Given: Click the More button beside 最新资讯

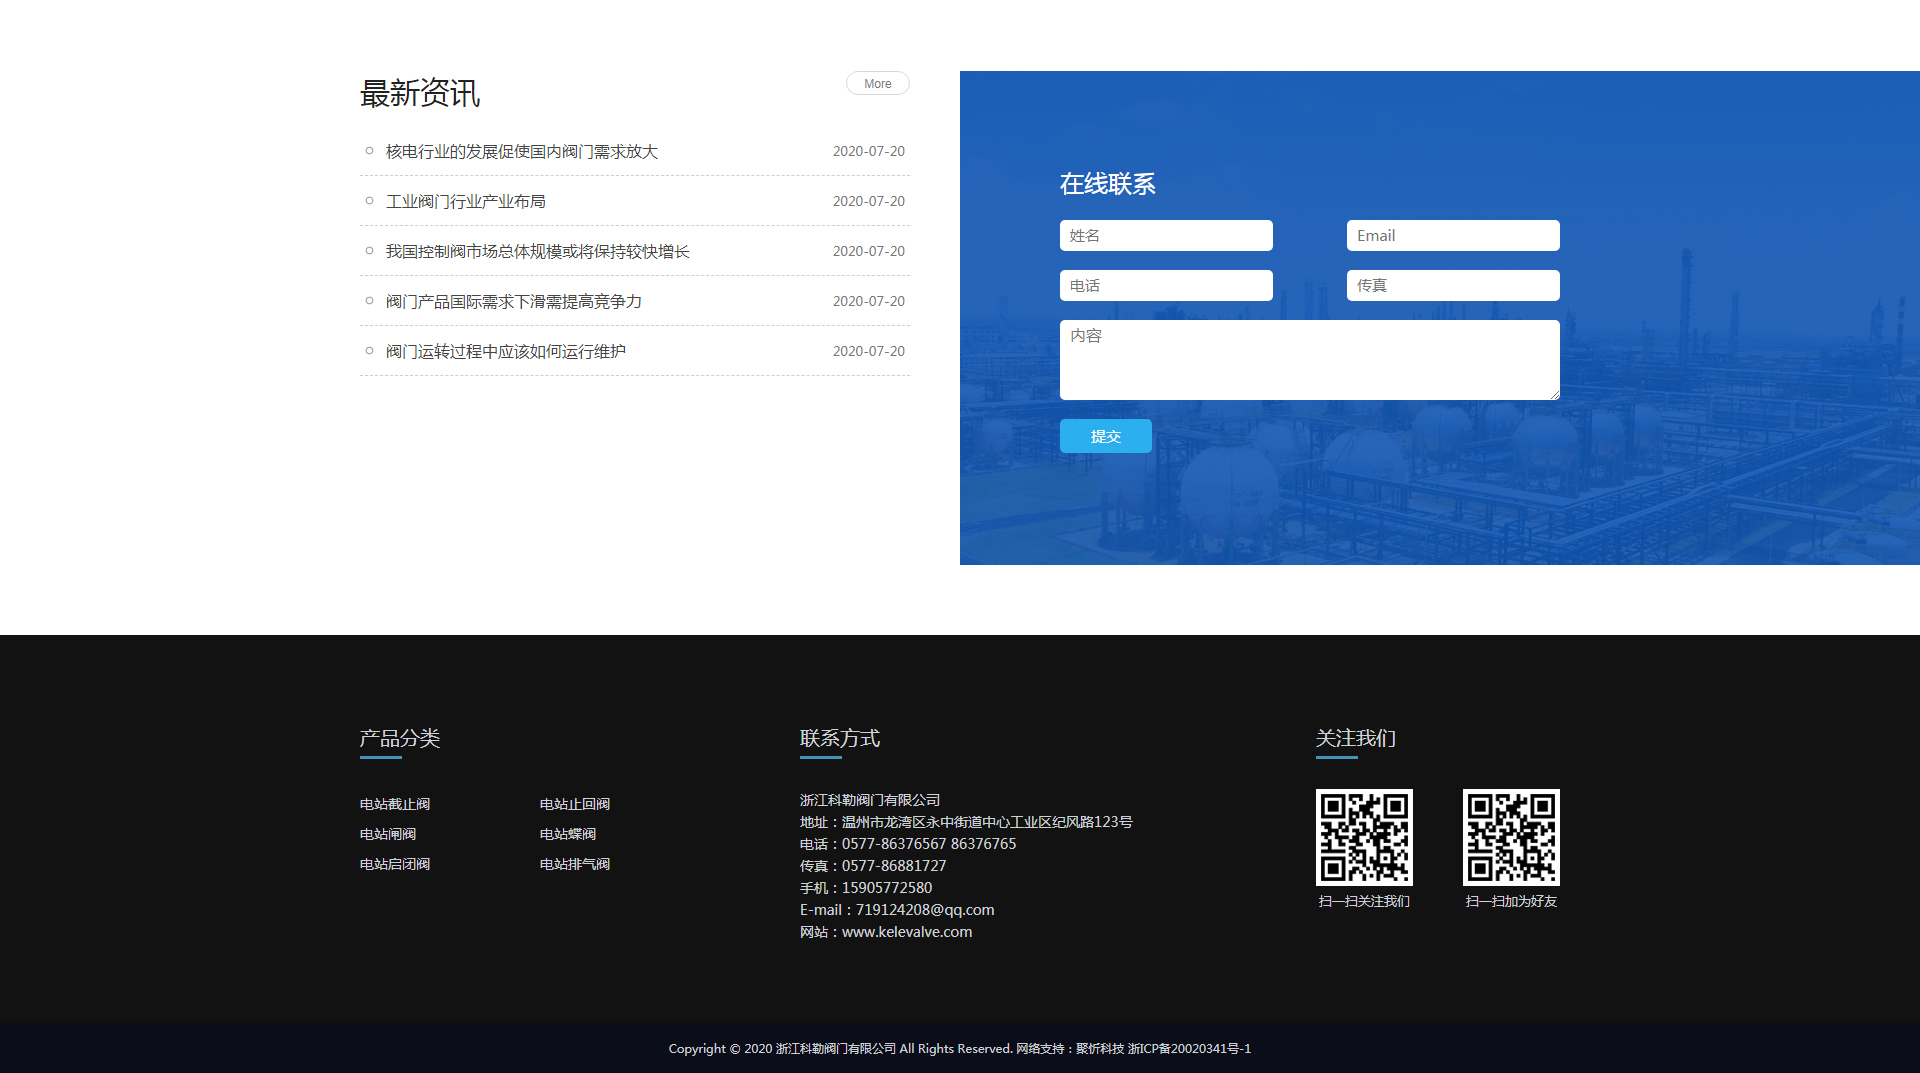Looking at the screenshot, I should 877,84.
